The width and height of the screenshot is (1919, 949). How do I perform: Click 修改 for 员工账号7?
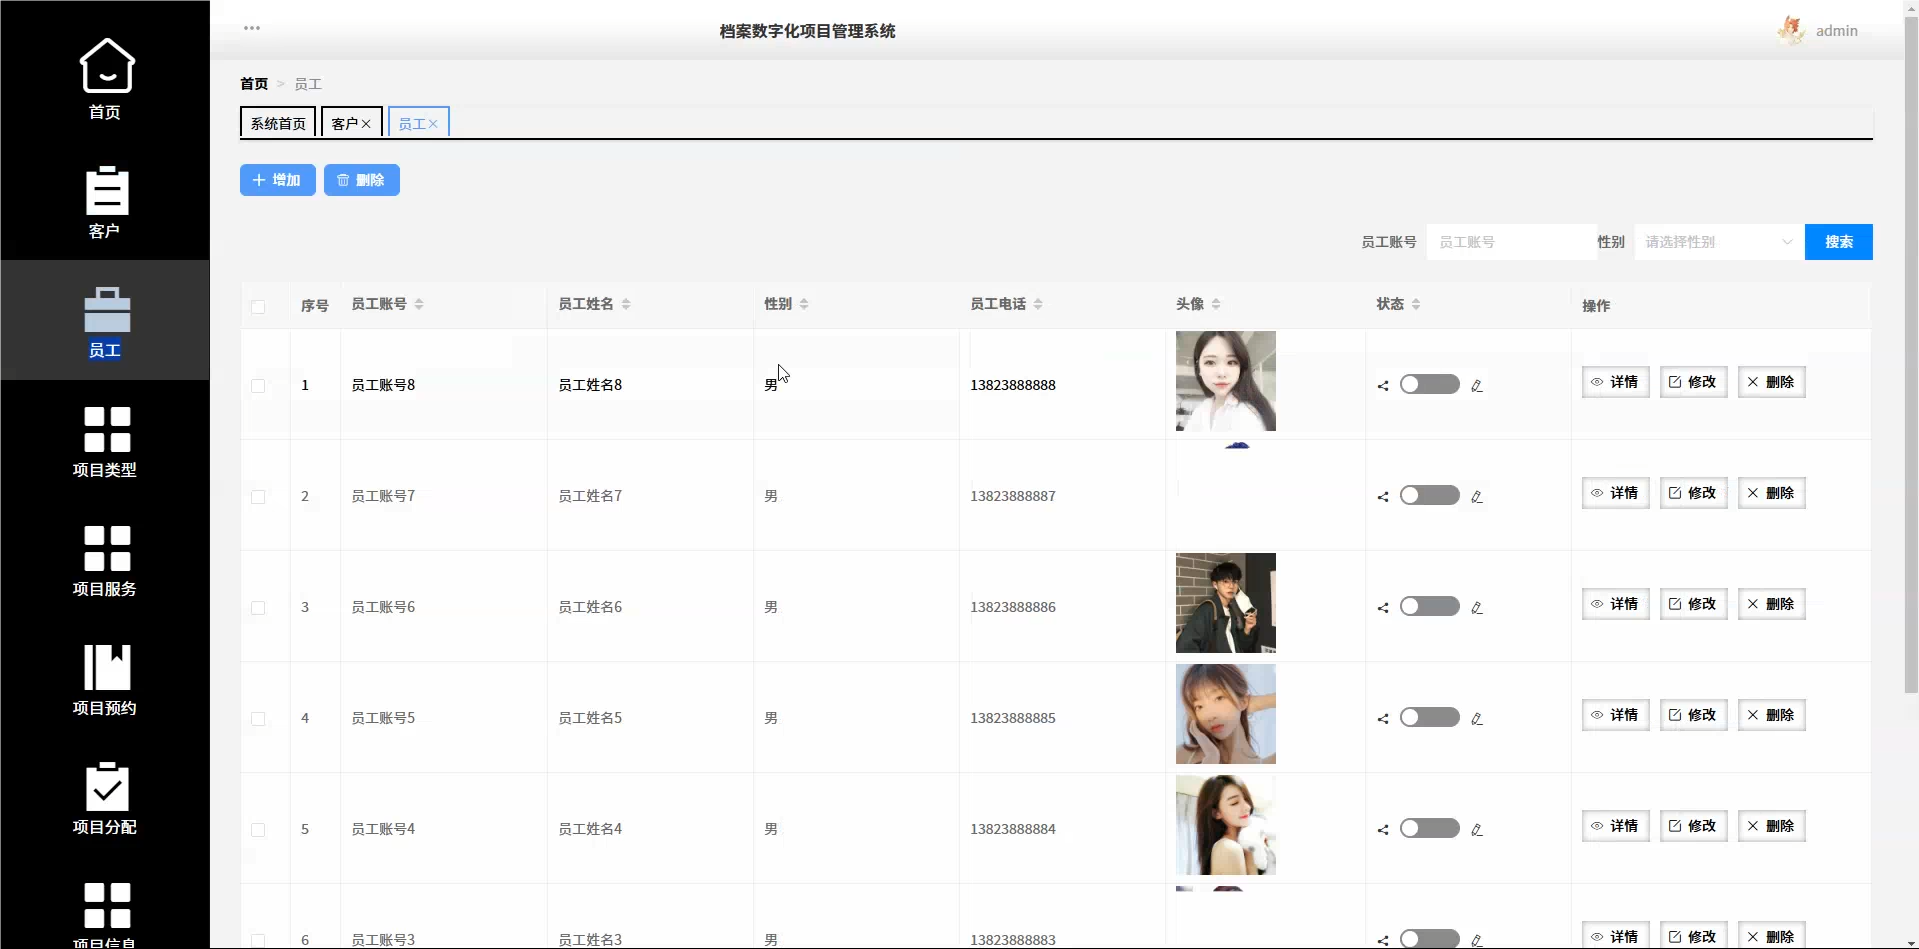pyautogui.click(x=1694, y=493)
